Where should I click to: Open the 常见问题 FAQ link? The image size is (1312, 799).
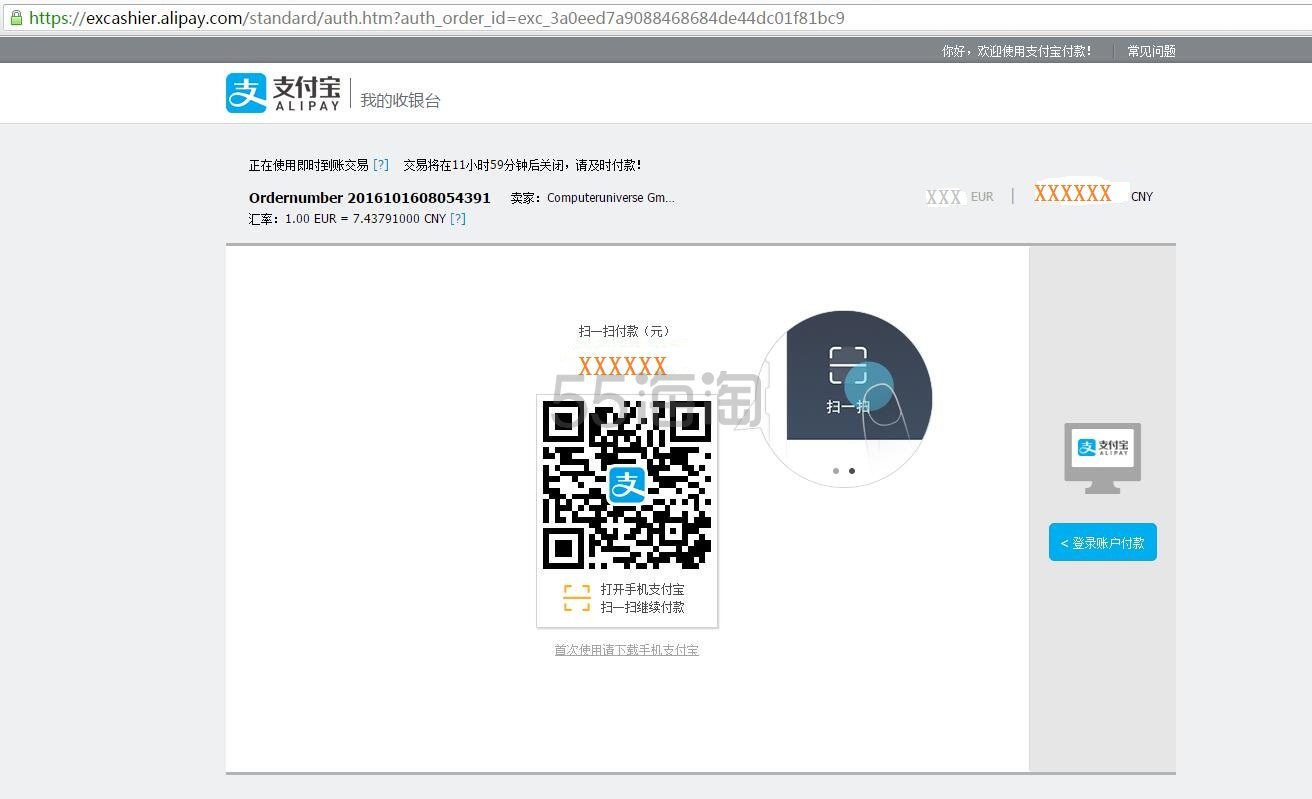[x=1151, y=51]
